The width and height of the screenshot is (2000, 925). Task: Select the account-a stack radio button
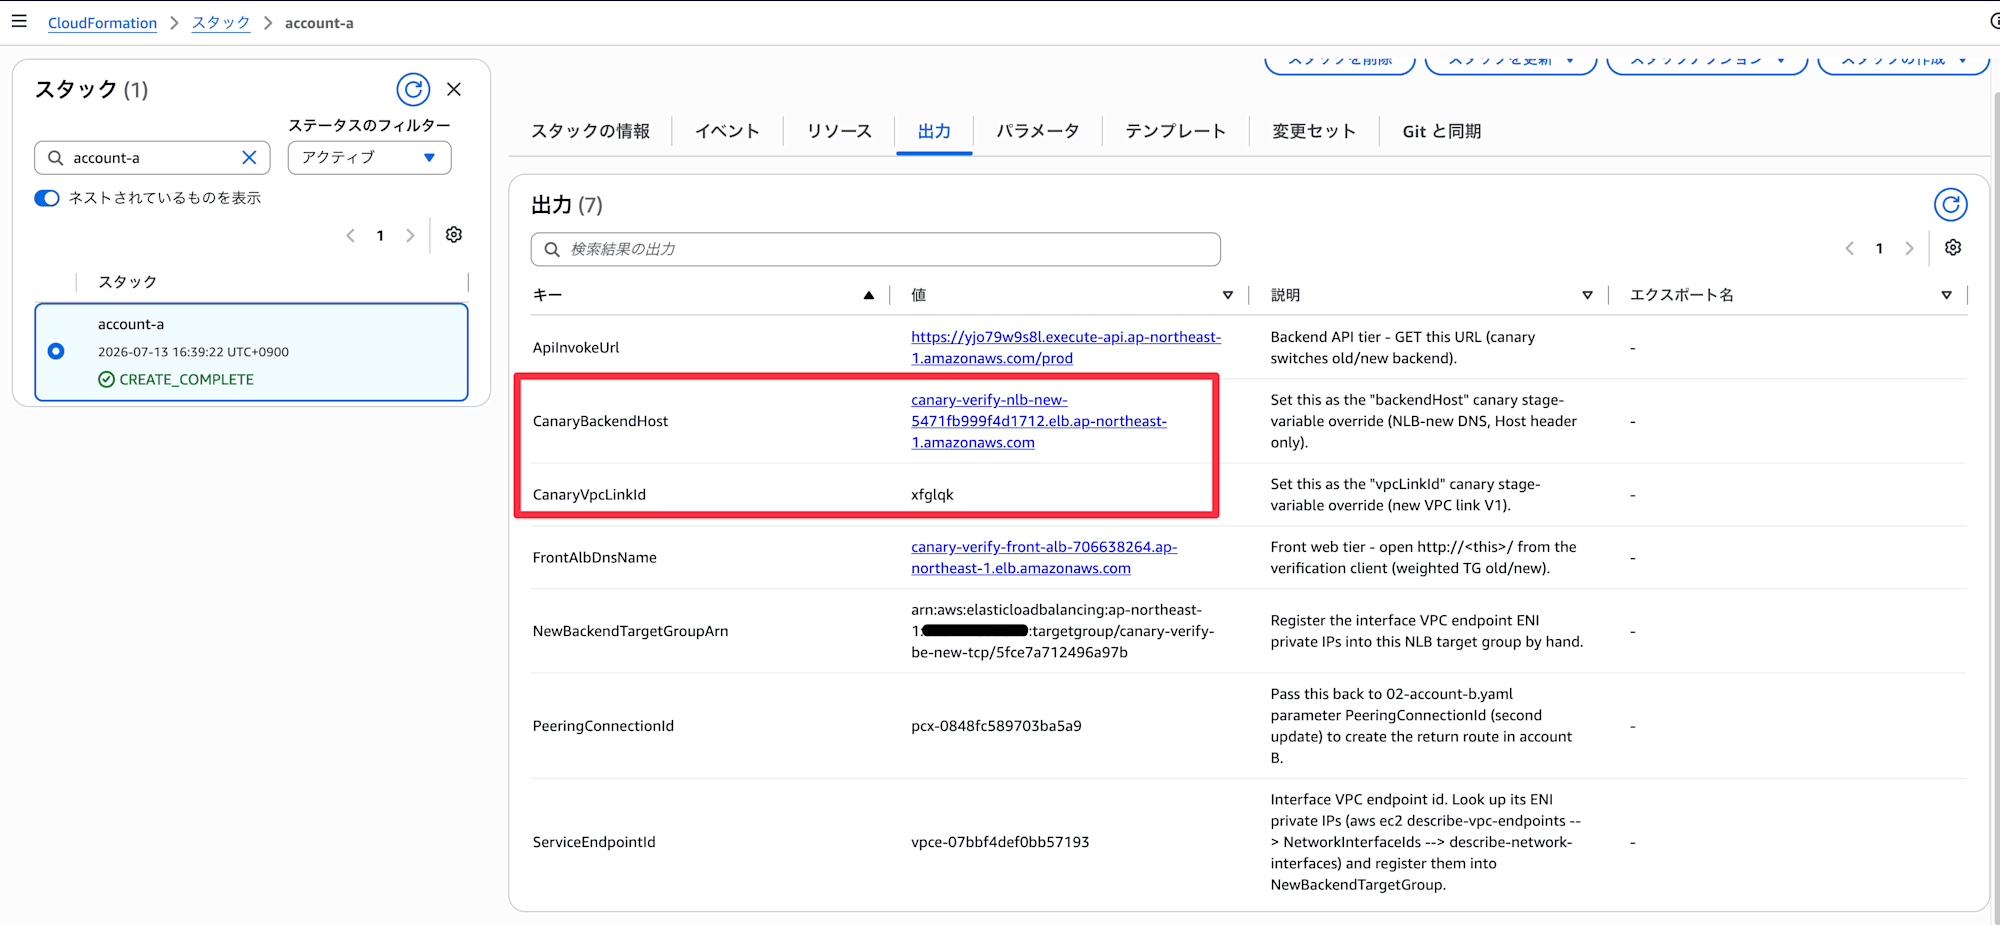[56, 351]
